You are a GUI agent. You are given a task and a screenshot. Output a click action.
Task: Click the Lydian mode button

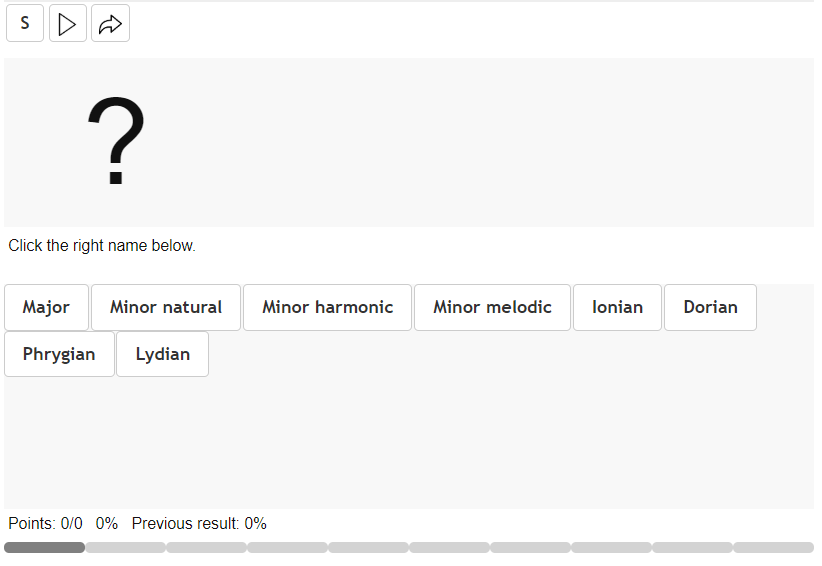(x=162, y=354)
